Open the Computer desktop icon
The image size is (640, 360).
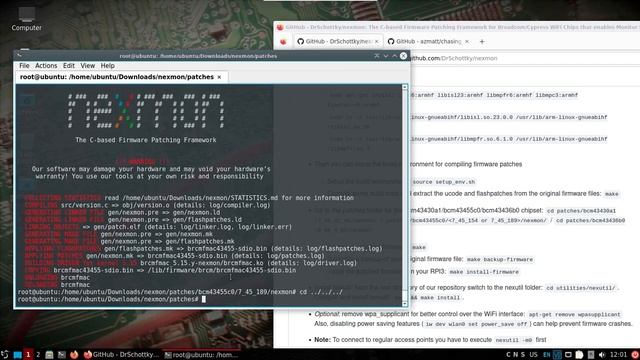tap(26, 20)
